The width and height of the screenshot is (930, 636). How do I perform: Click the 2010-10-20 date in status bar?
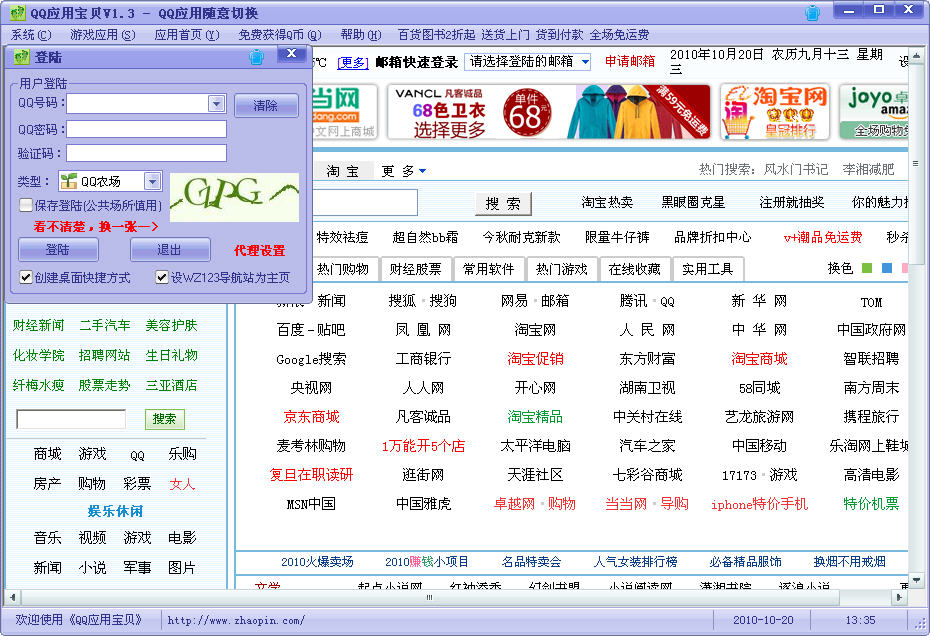763,620
